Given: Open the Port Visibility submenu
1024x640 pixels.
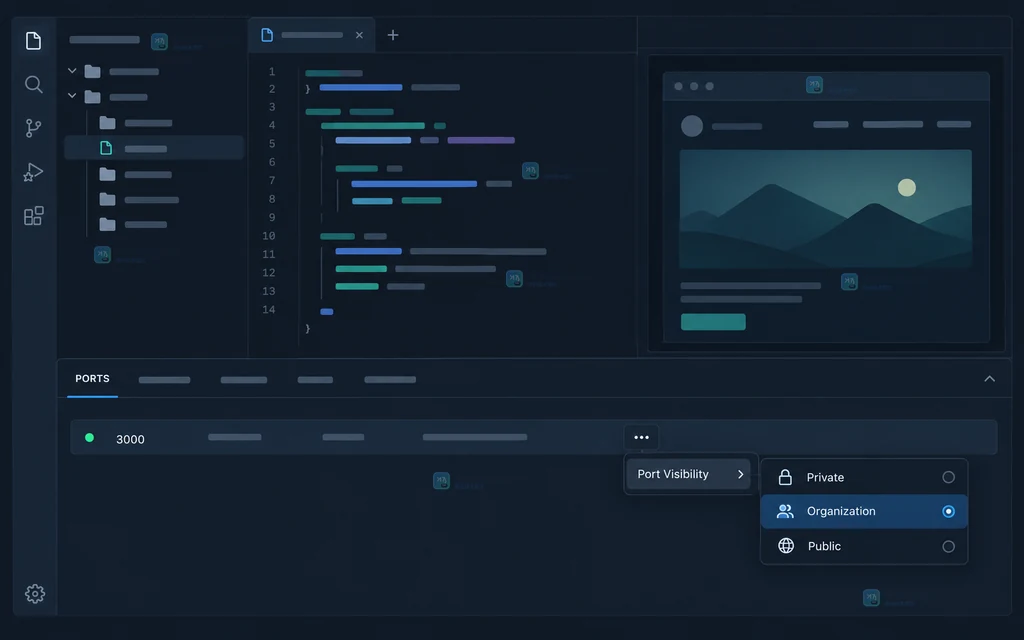Looking at the screenshot, I should pyautogui.click(x=688, y=474).
